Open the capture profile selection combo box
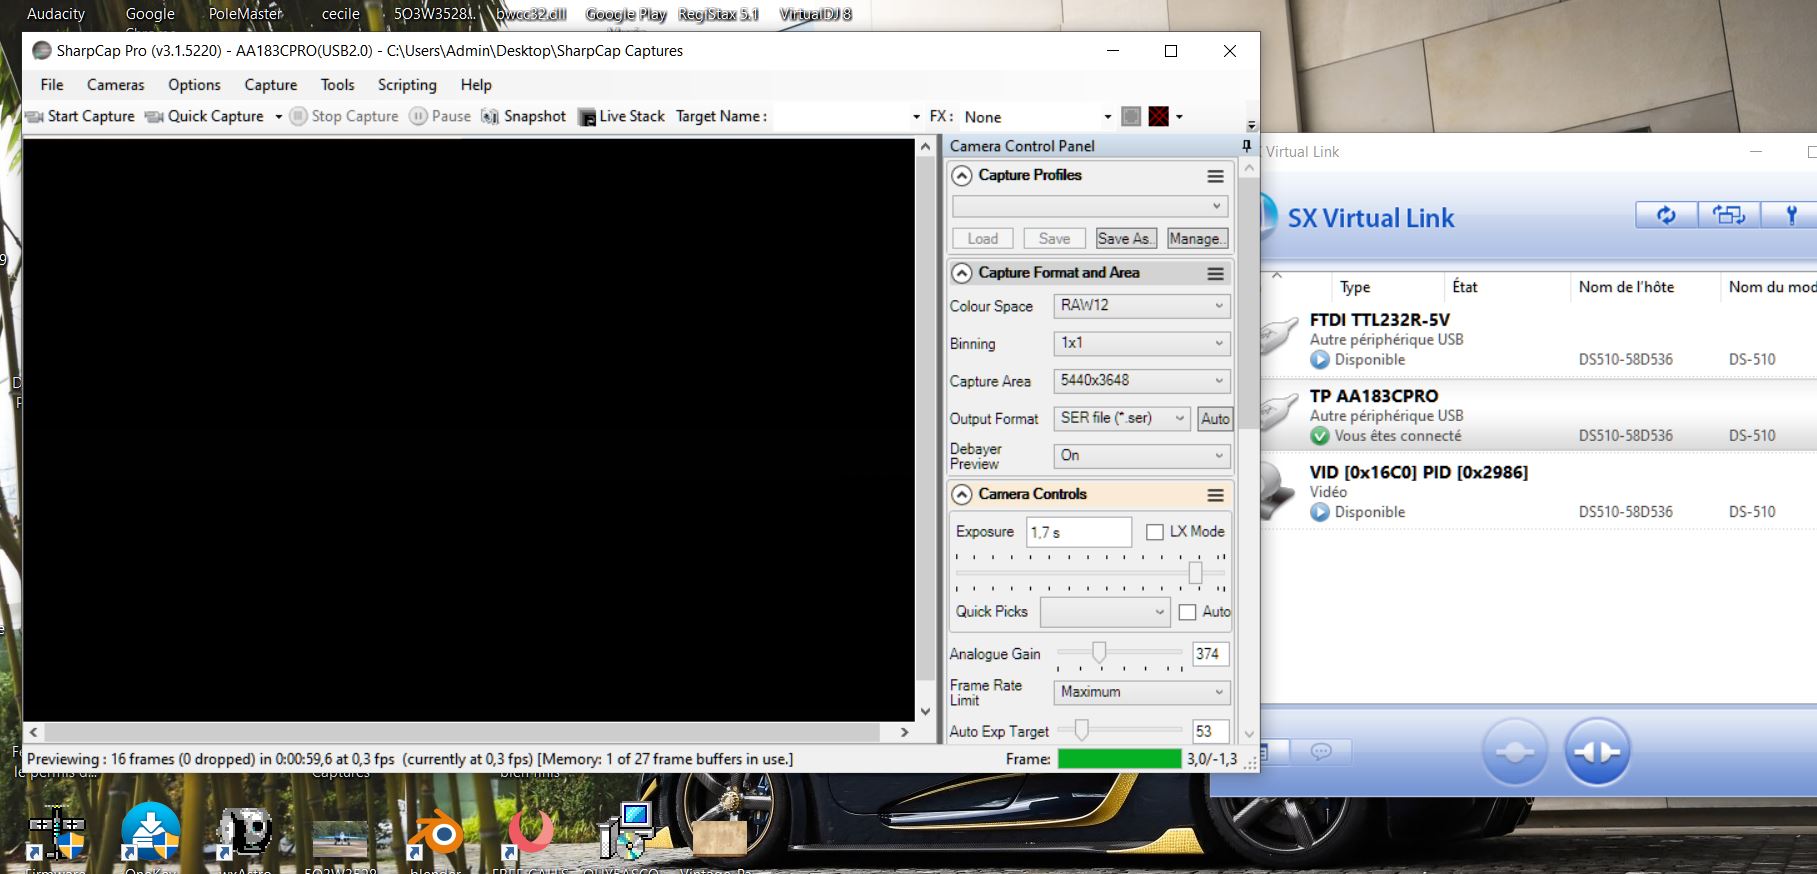The width and height of the screenshot is (1817, 874). pos(1090,206)
